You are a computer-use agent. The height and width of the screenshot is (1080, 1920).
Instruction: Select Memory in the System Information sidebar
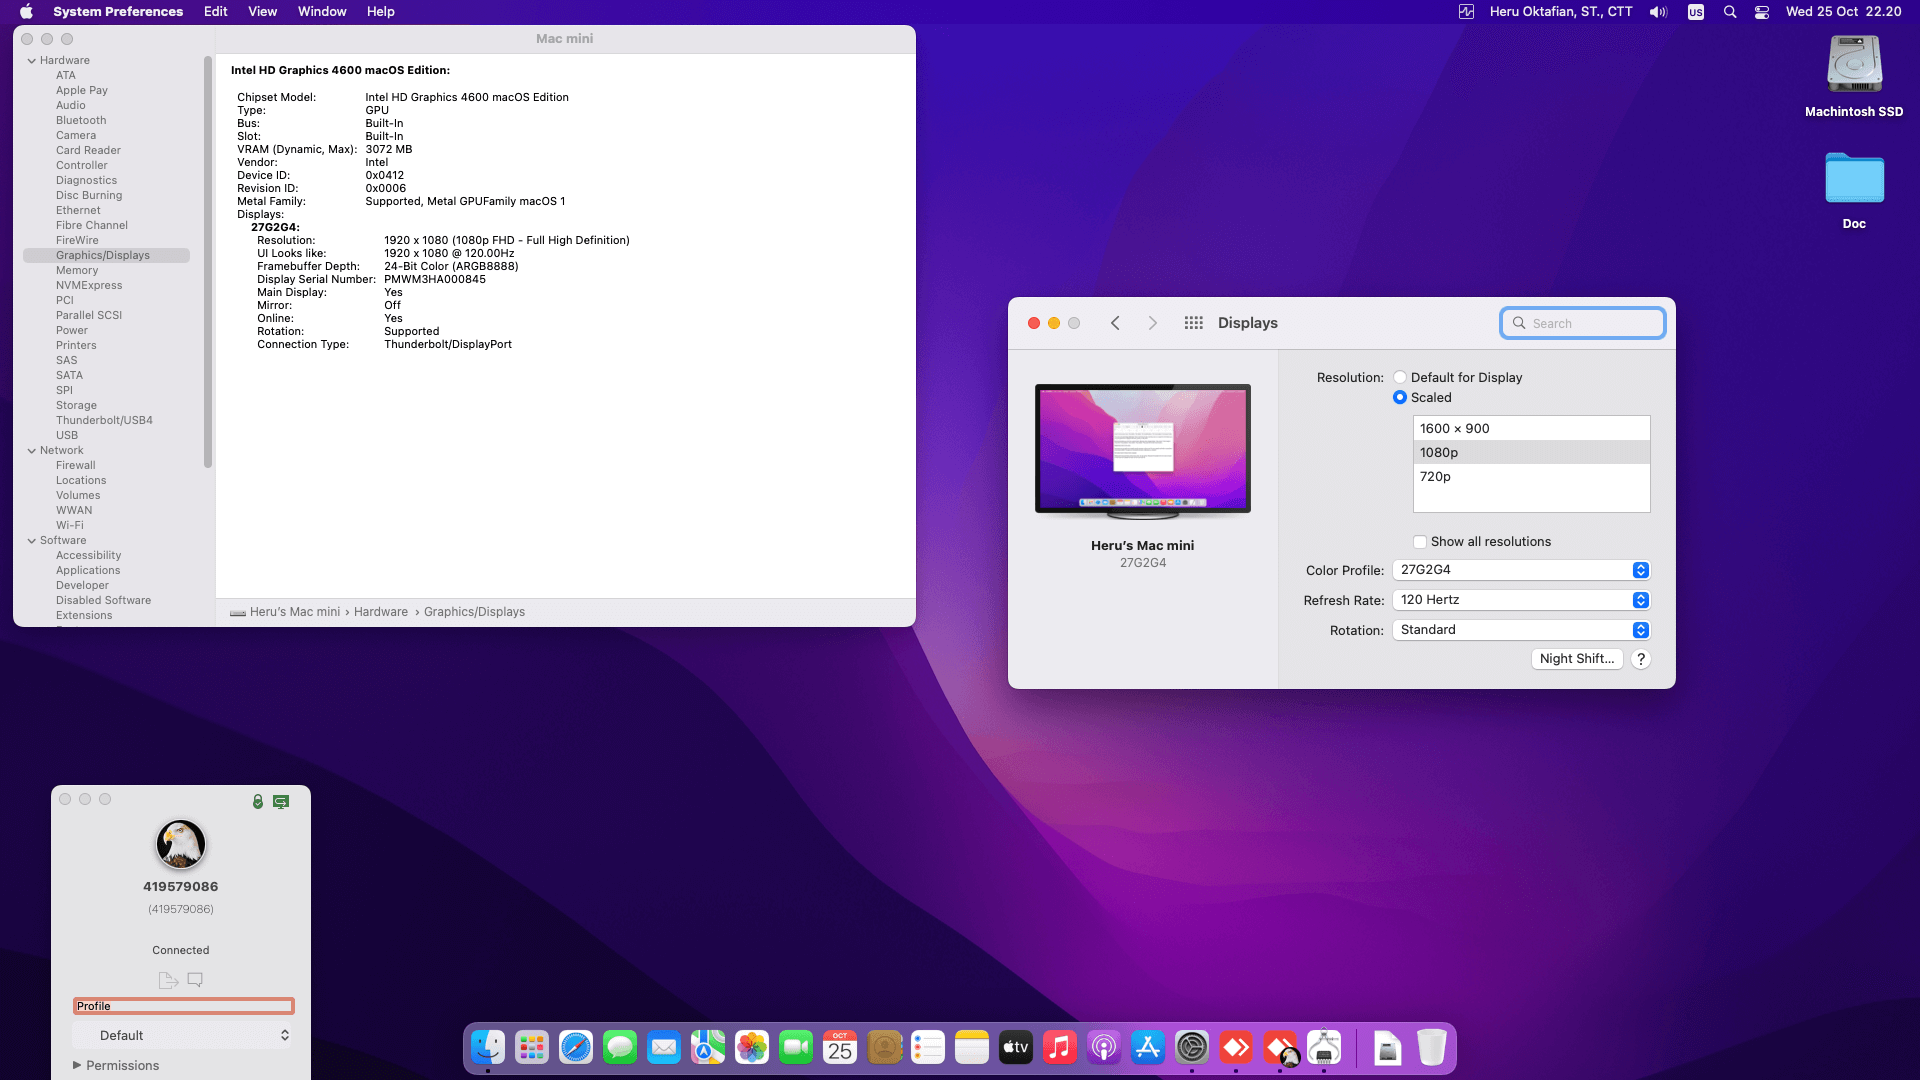(77, 270)
